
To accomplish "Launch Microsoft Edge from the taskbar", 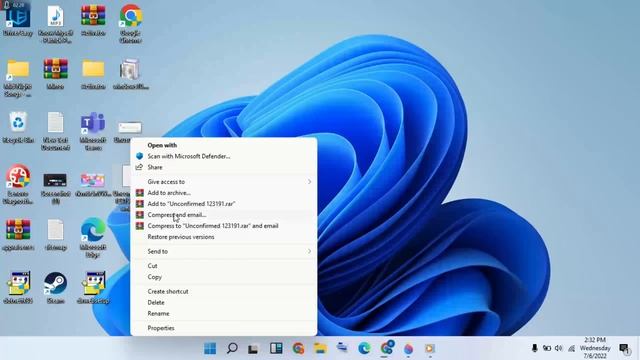I will [x=364, y=348].
